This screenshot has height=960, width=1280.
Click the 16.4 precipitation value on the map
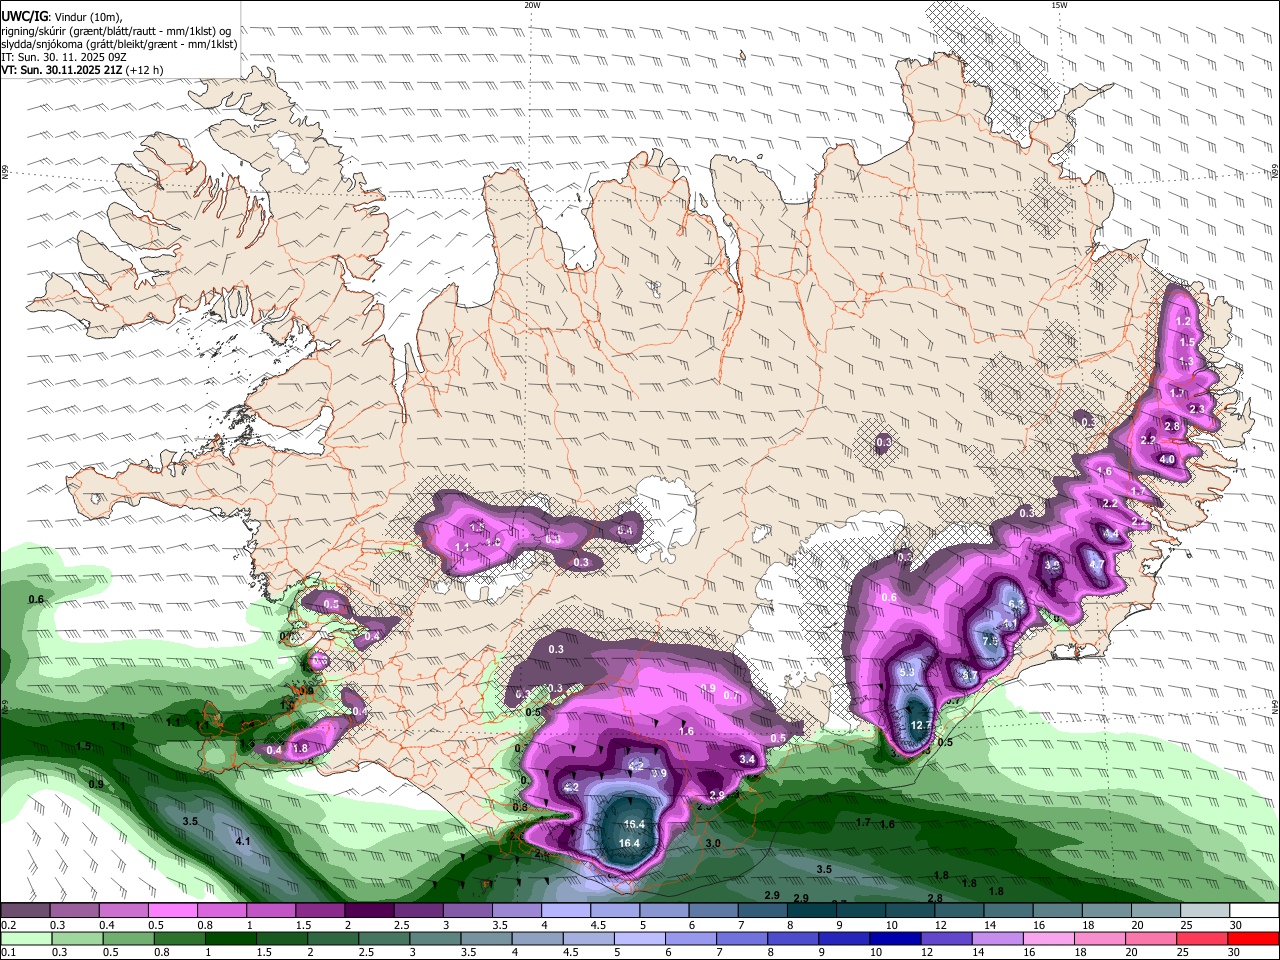(629, 843)
